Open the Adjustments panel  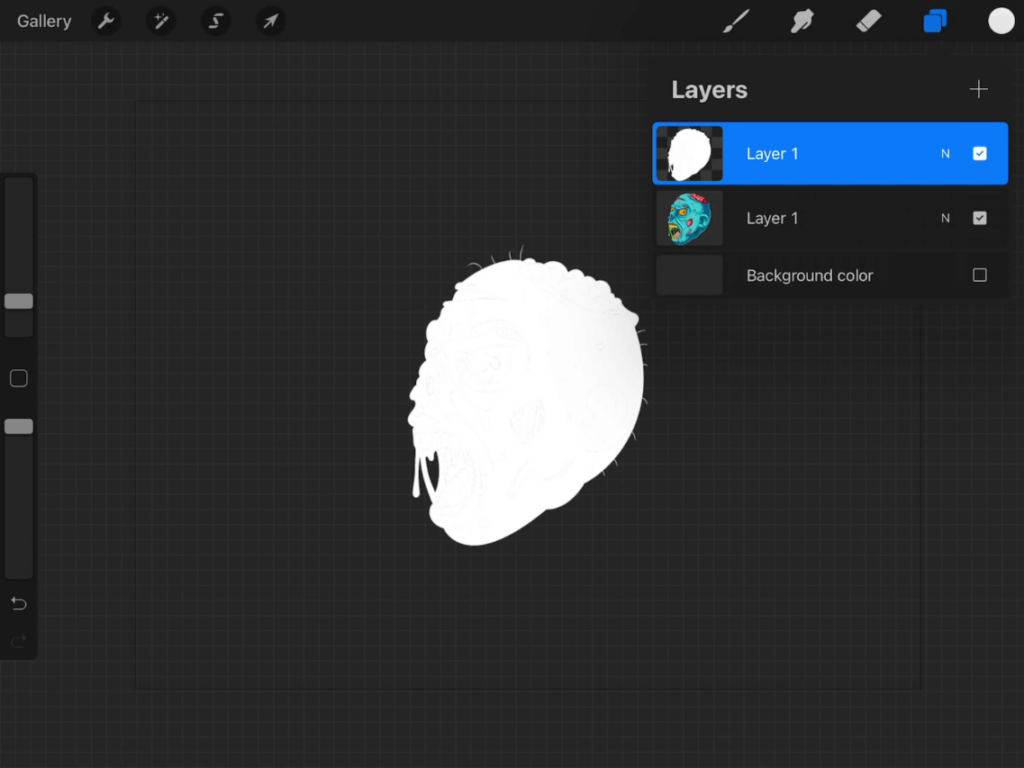[161, 20]
